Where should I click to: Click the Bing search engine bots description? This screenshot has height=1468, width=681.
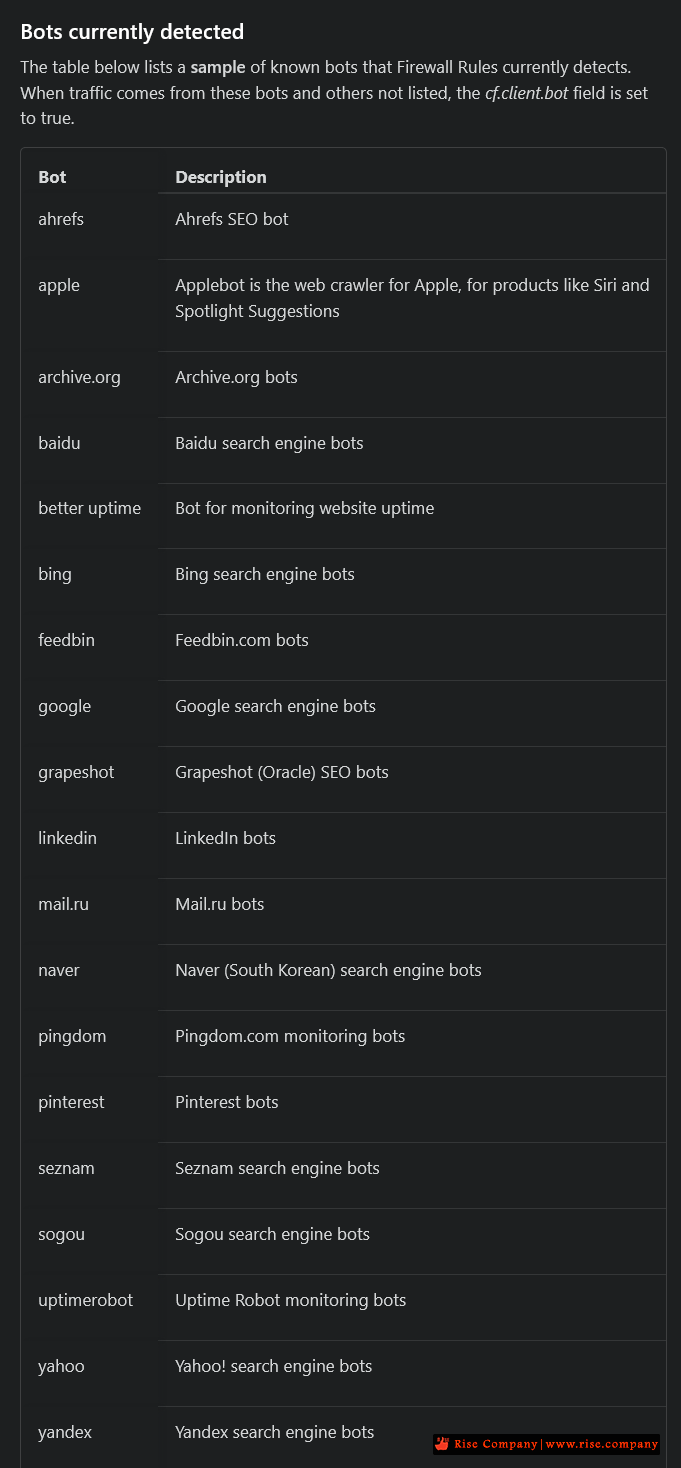265,574
